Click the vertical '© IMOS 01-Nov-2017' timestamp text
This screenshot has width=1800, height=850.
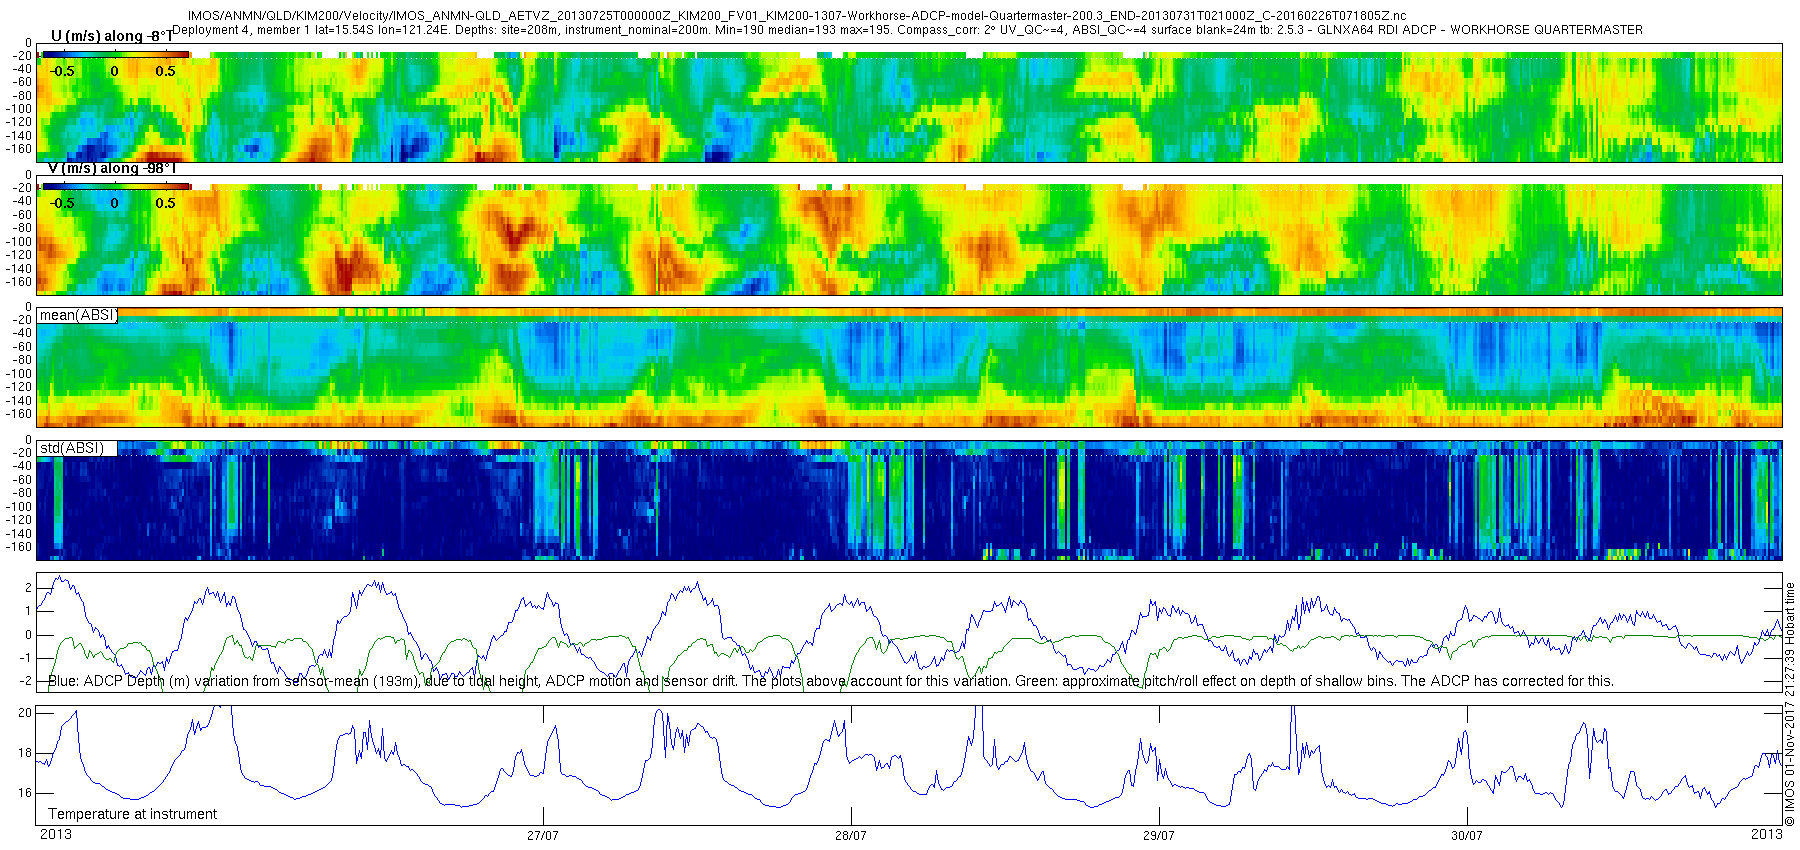pyautogui.click(x=1790, y=704)
